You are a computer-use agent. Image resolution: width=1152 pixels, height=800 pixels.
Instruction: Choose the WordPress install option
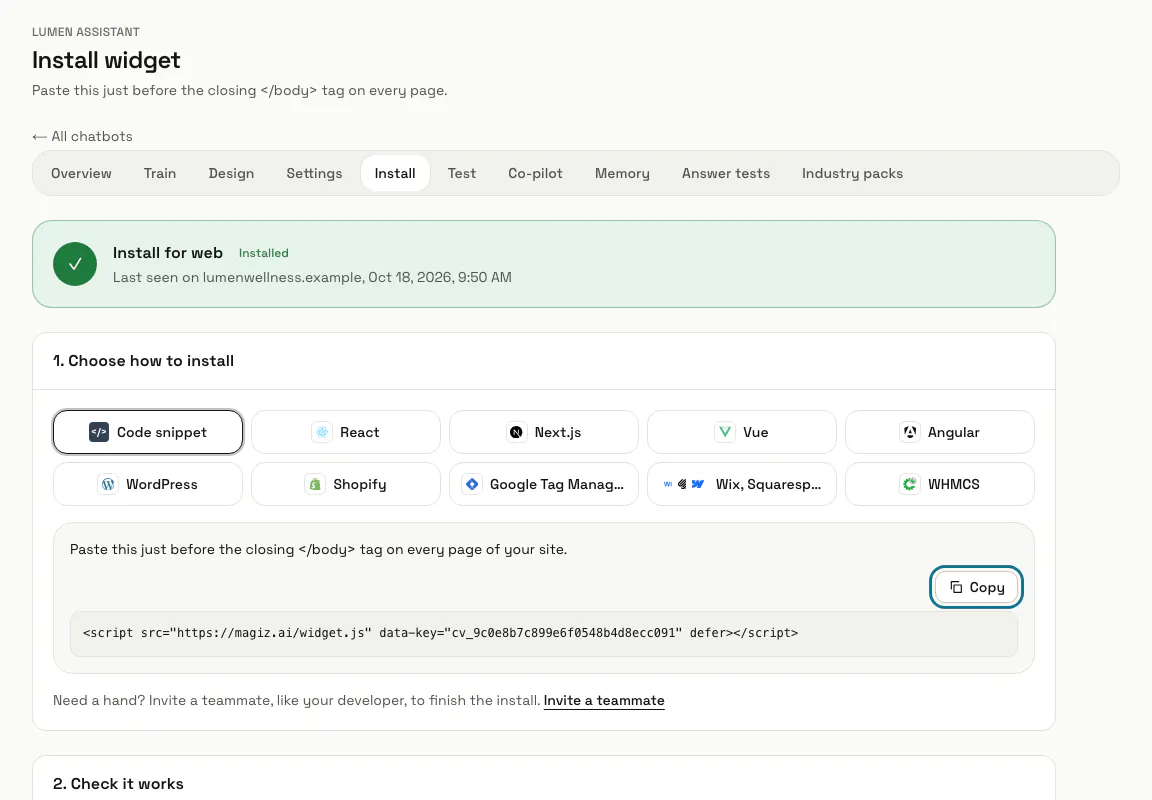click(x=148, y=484)
